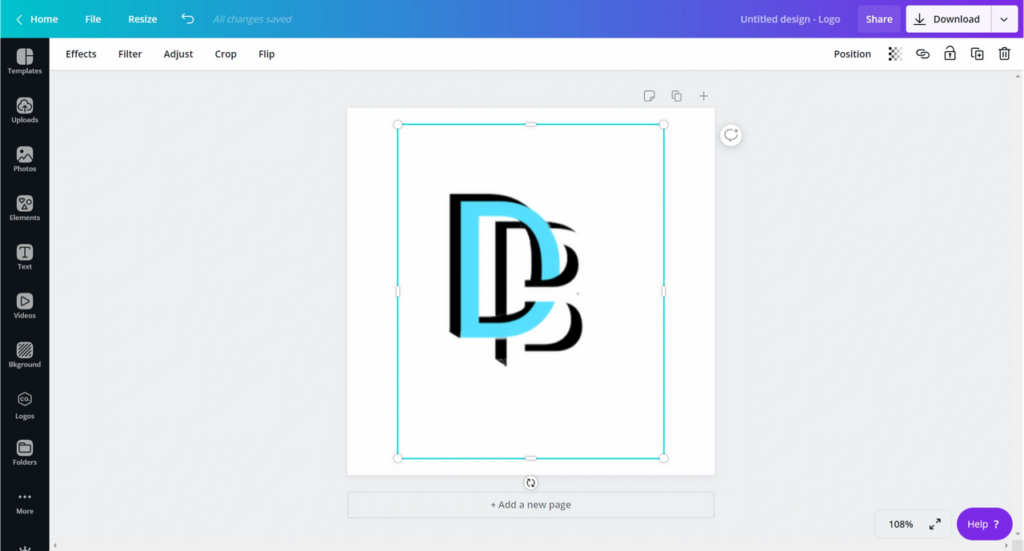
Task: Edit the Untitled design - Logo title
Action: click(x=790, y=19)
